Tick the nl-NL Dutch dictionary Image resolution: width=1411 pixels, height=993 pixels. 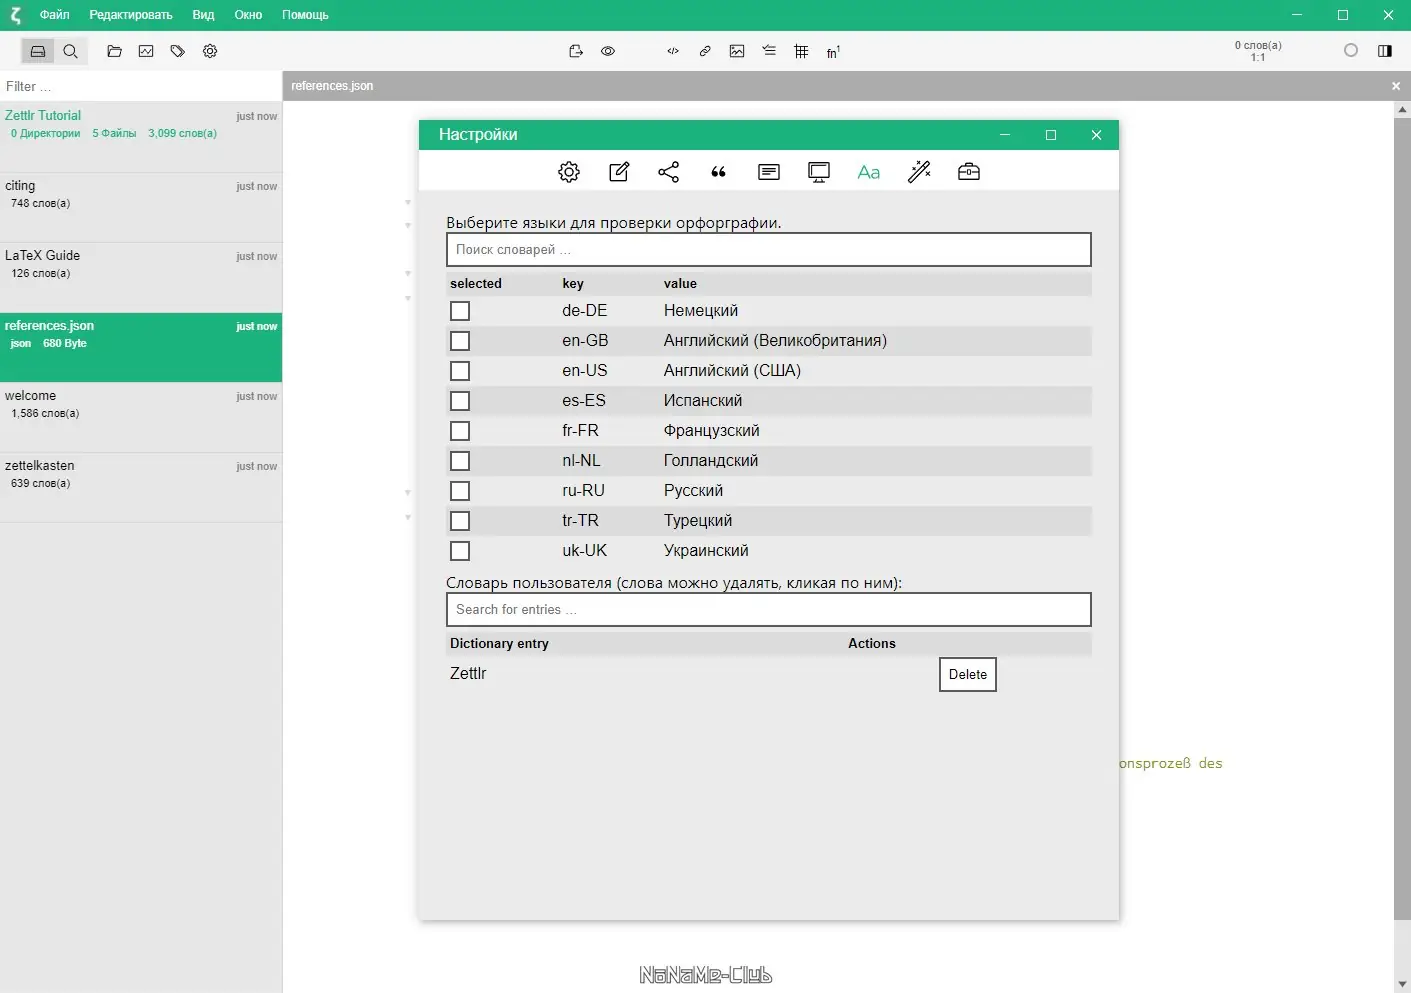[x=460, y=461]
